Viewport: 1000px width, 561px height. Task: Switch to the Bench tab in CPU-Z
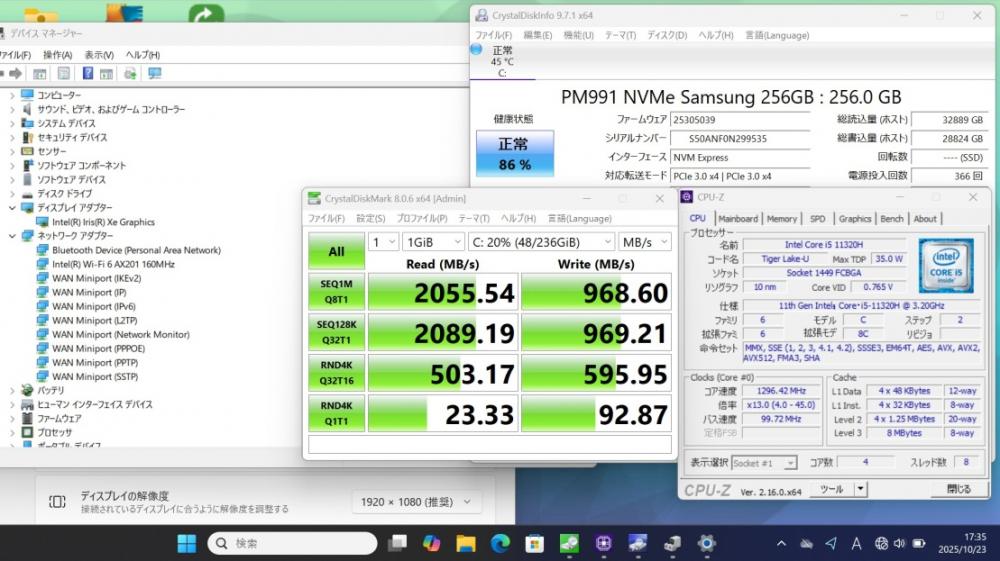(x=892, y=219)
